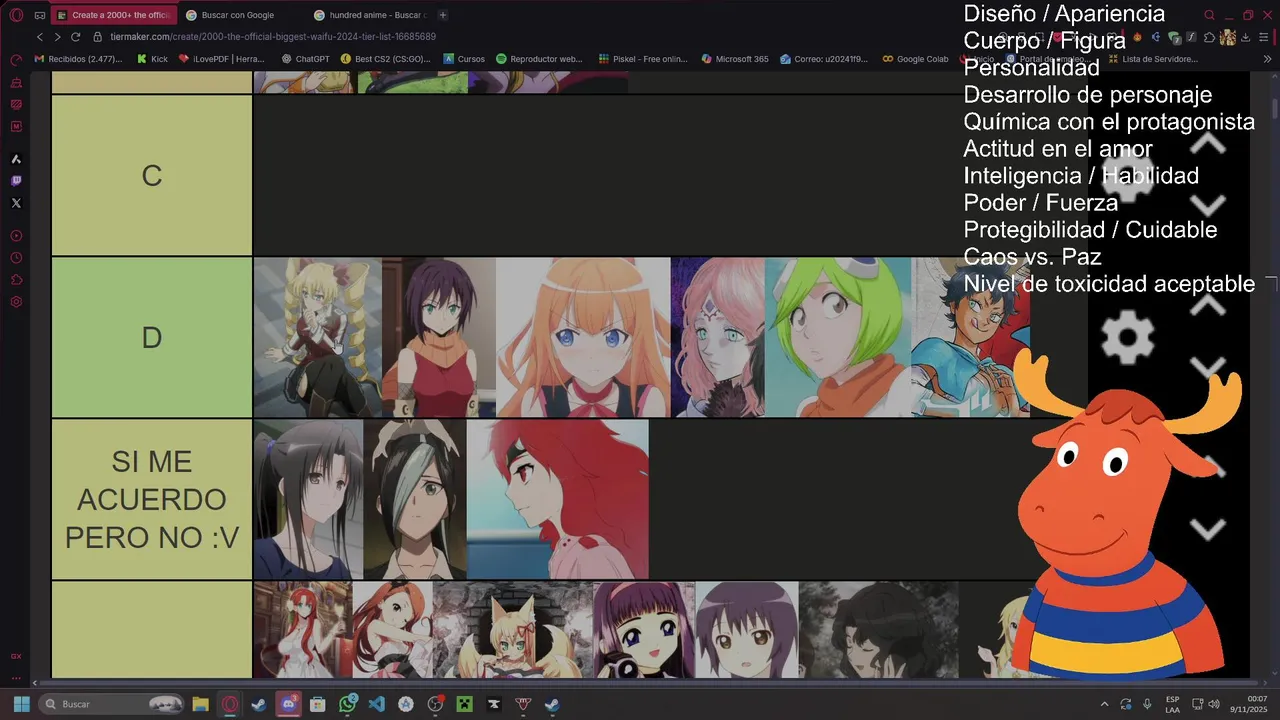Open the Cursos bookmark
Image resolution: width=1280 pixels, height=720 pixels.
click(x=464, y=59)
